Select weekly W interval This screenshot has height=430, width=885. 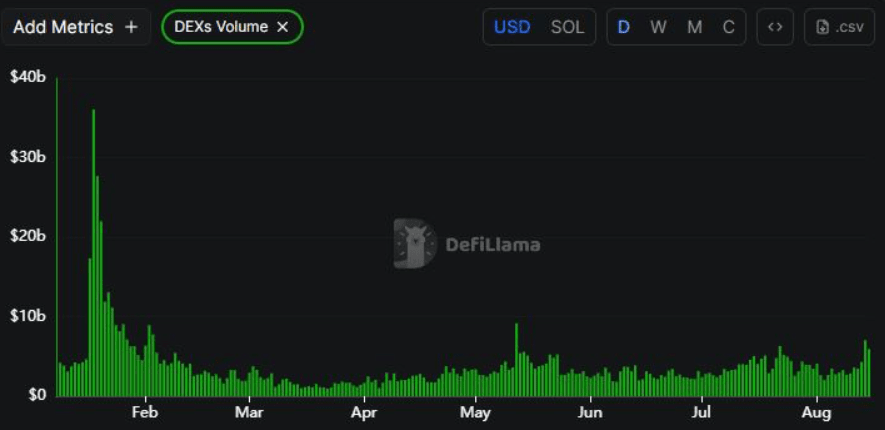(x=658, y=27)
